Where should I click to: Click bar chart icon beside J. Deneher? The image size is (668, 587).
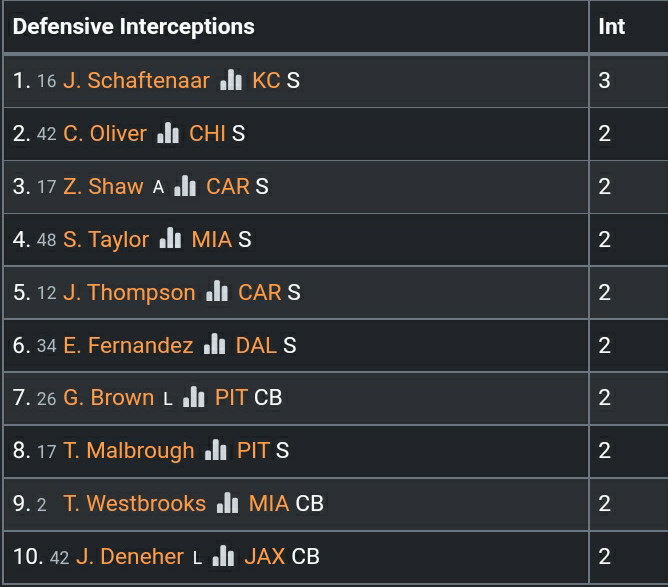pyautogui.click(x=224, y=557)
